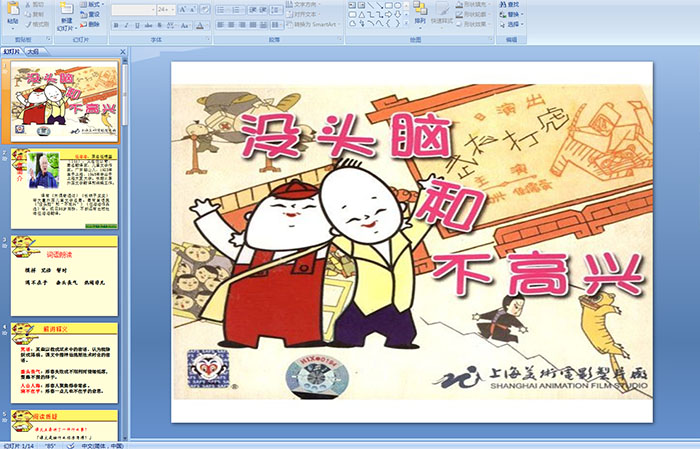Clear all formatting with the eraser icon

pos(204,10)
